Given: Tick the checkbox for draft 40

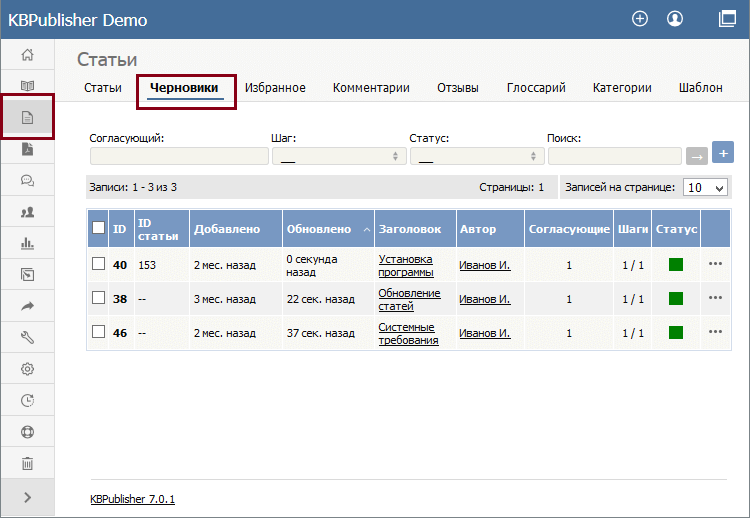Looking at the screenshot, I should pyautogui.click(x=99, y=264).
